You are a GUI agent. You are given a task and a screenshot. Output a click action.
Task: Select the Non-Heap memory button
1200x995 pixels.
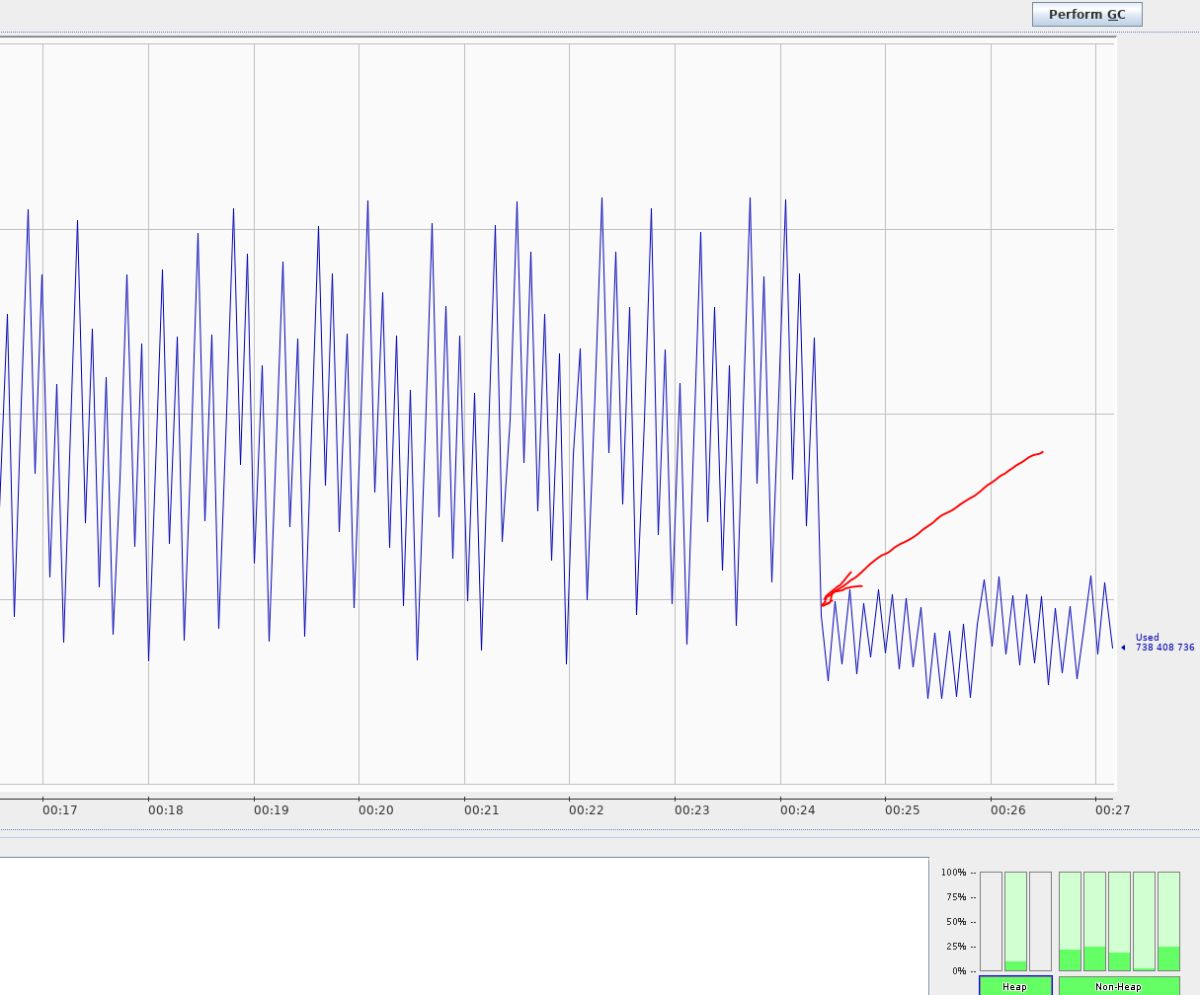(x=1119, y=986)
